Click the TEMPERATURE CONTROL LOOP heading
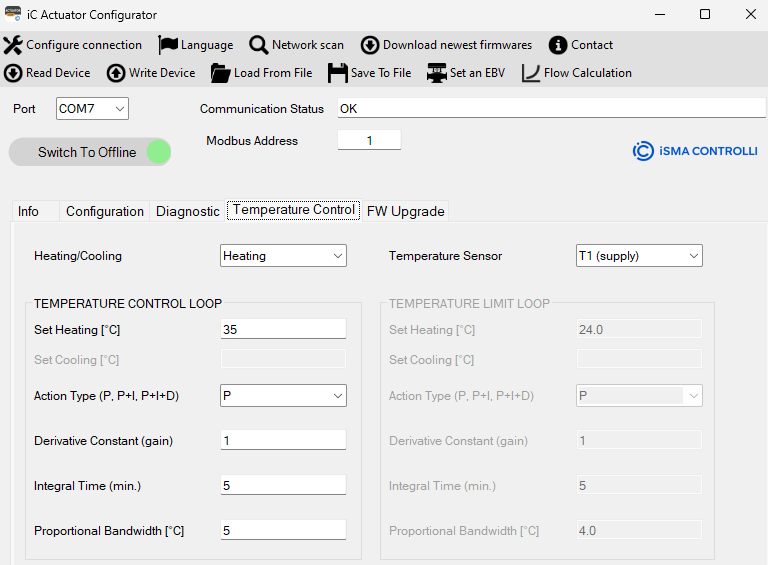 [128, 304]
